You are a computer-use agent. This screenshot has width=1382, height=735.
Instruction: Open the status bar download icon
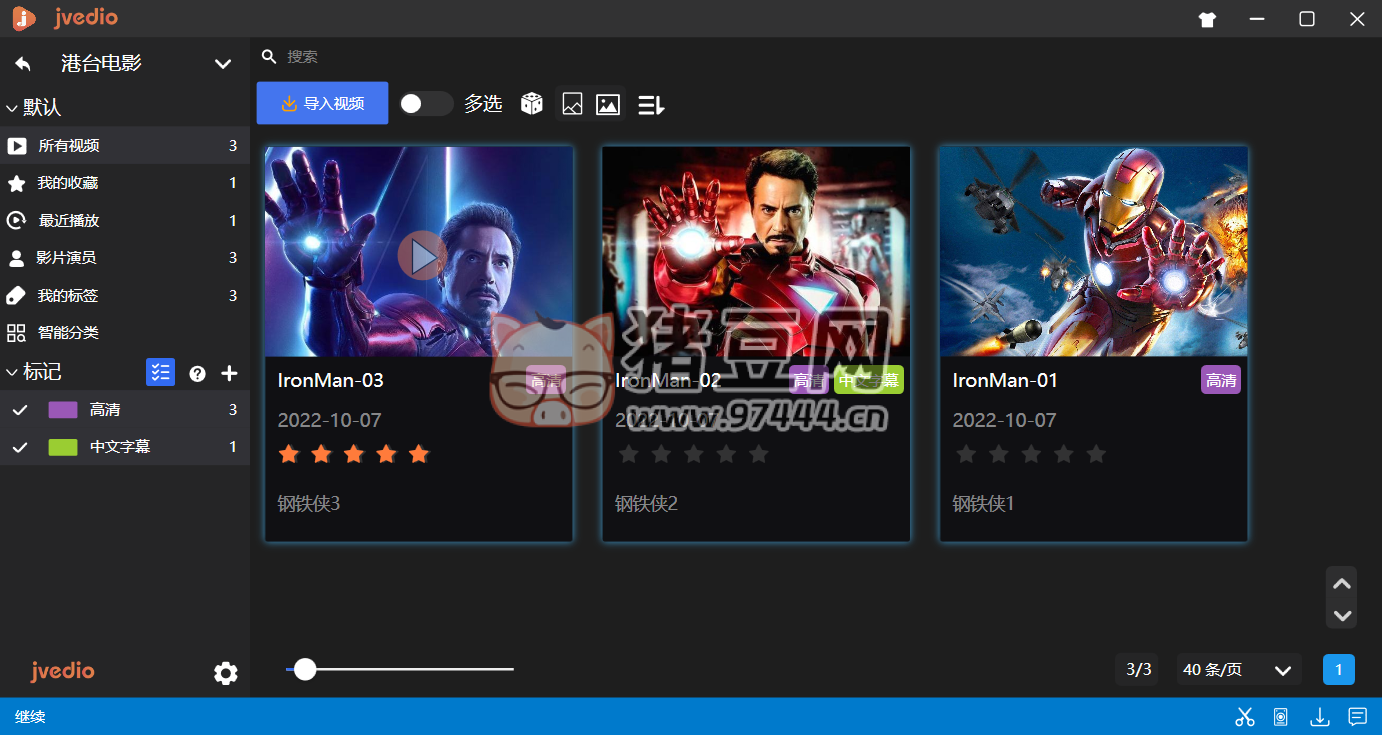click(x=1320, y=716)
